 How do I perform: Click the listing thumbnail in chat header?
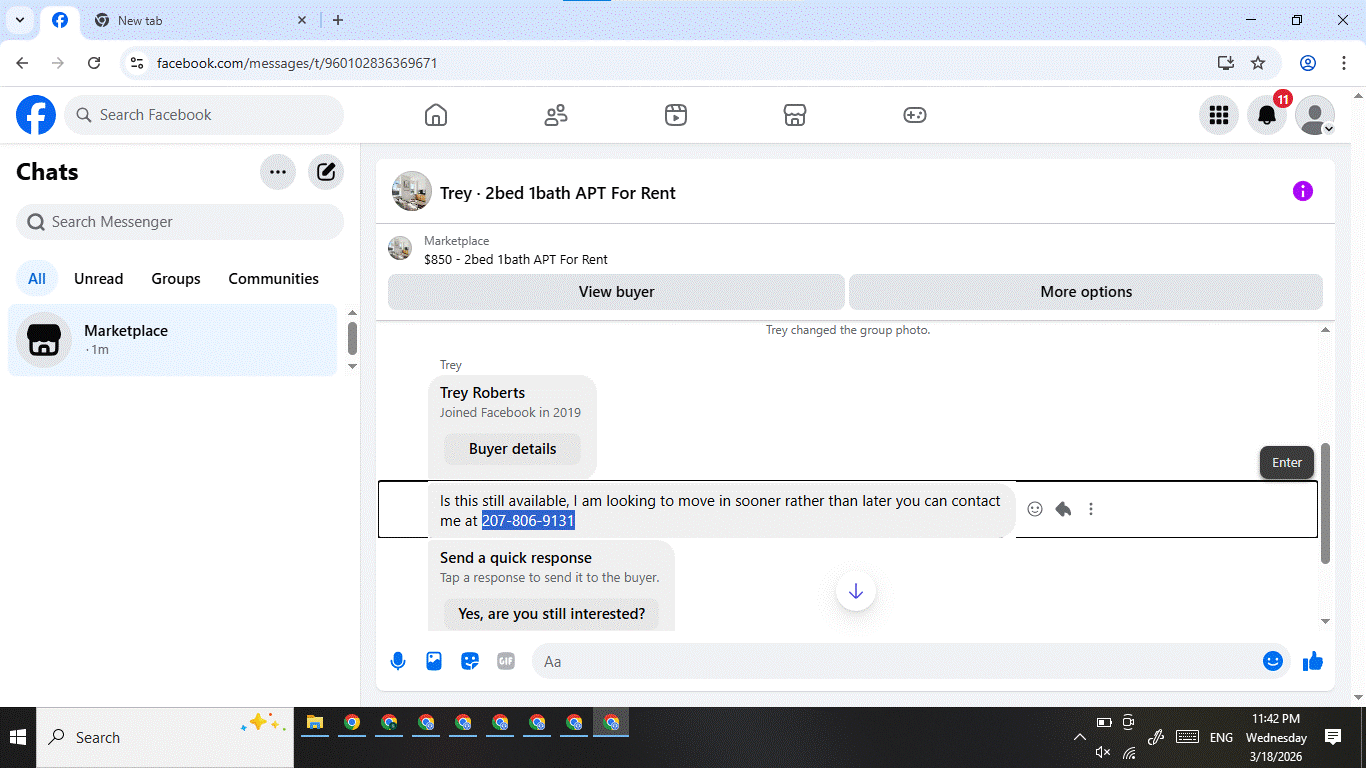(412, 191)
